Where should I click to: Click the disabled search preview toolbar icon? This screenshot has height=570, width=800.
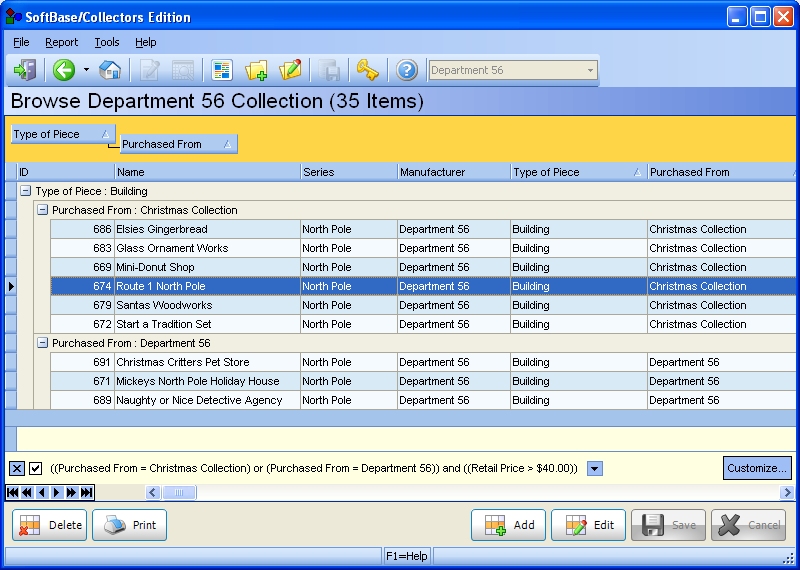pyautogui.click(x=182, y=70)
